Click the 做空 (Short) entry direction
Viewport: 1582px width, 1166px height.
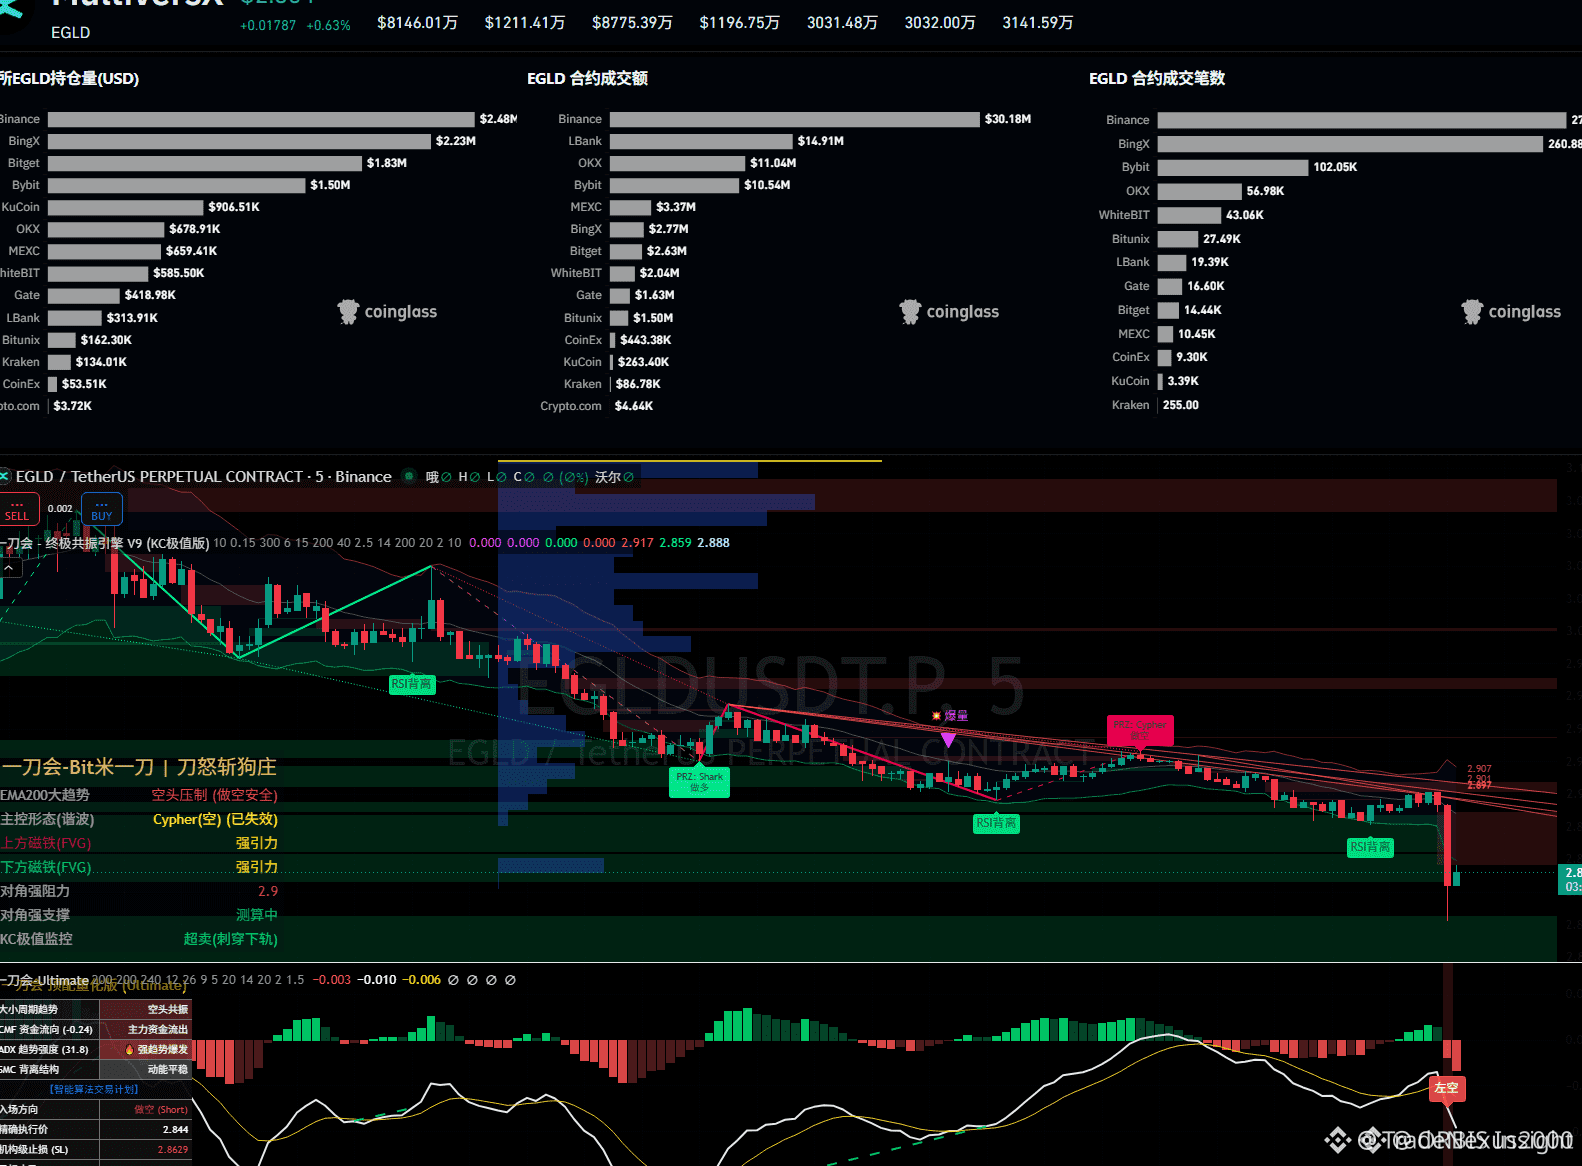(x=161, y=1110)
